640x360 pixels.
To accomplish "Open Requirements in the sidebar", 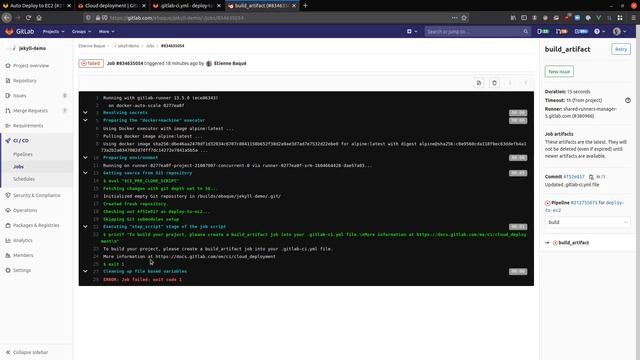I will (x=28, y=126).
